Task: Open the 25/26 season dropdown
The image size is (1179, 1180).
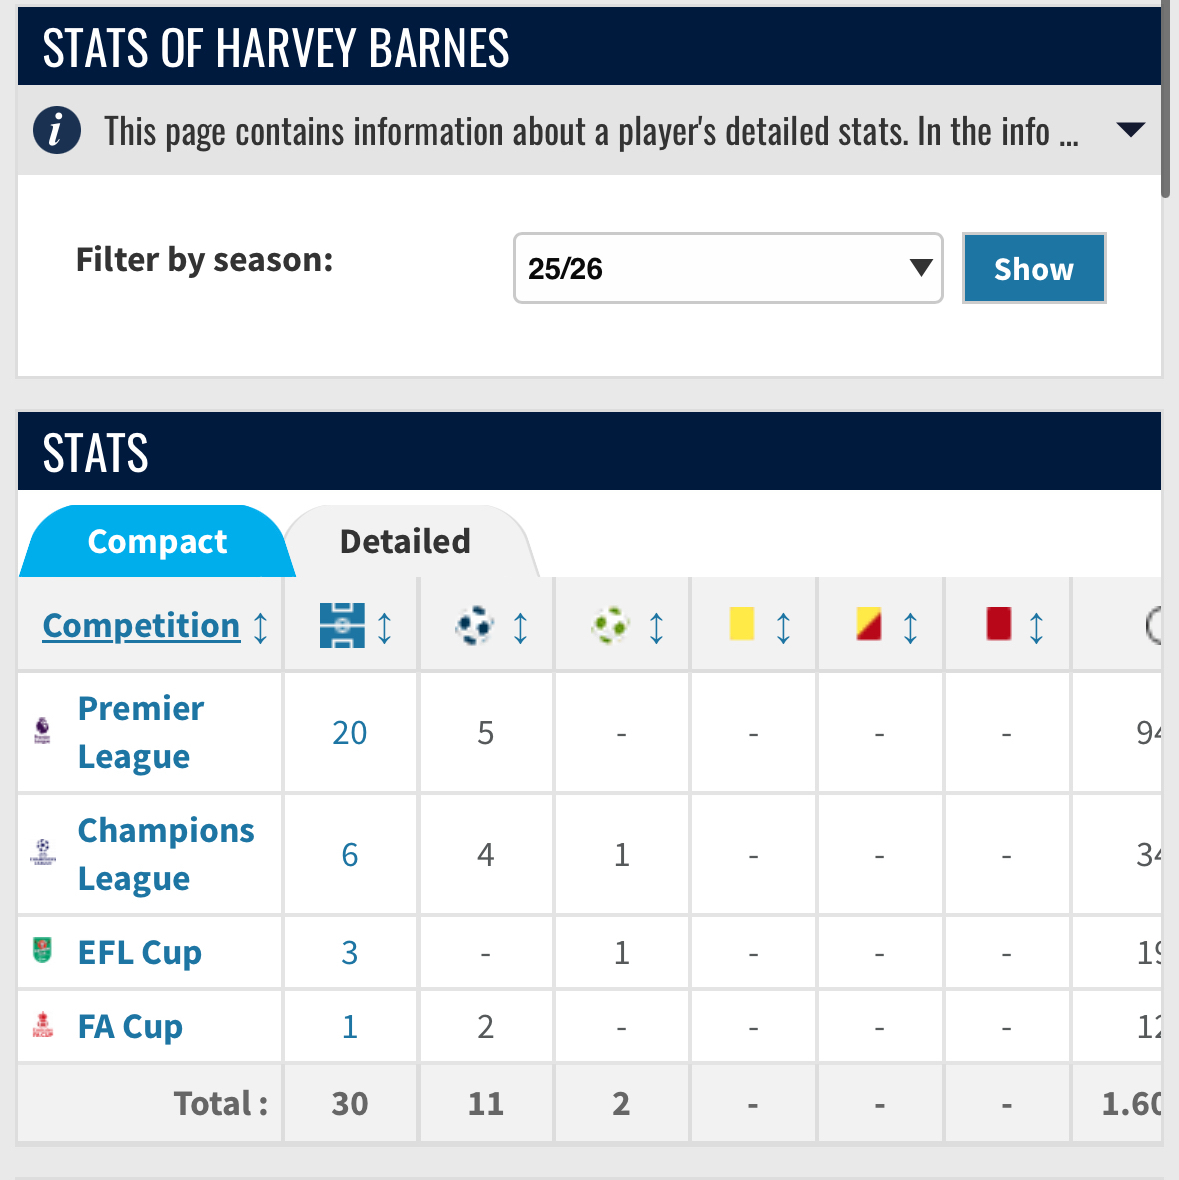Action: click(x=728, y=268)
